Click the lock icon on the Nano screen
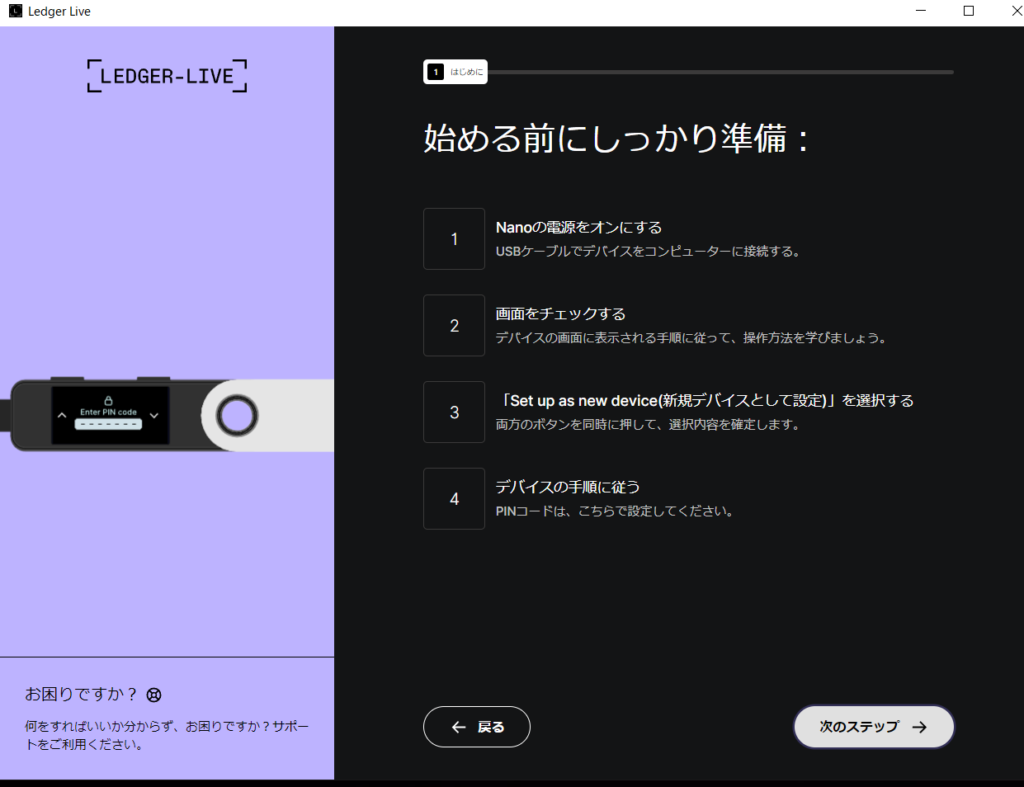This screenshot has height=787, width=1024. click(x=108, y=400)
